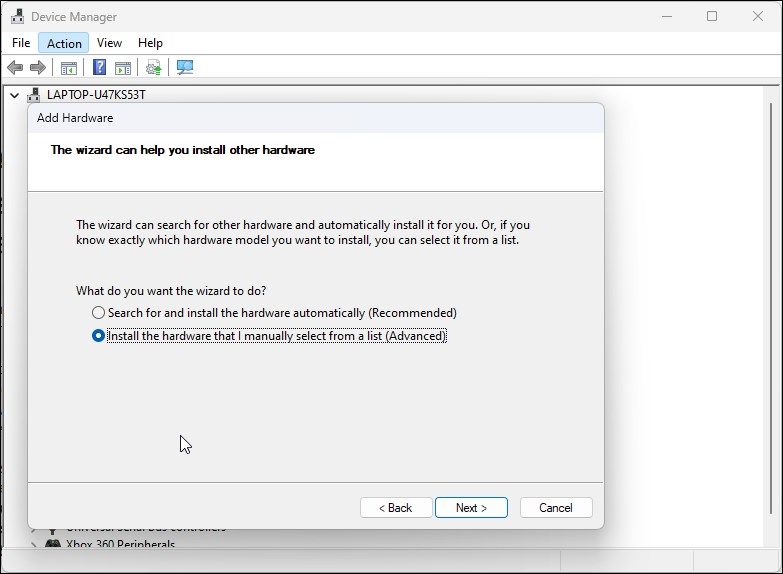783x574 pixels.
Task: Open the Action menu
Action: point(64,43)
